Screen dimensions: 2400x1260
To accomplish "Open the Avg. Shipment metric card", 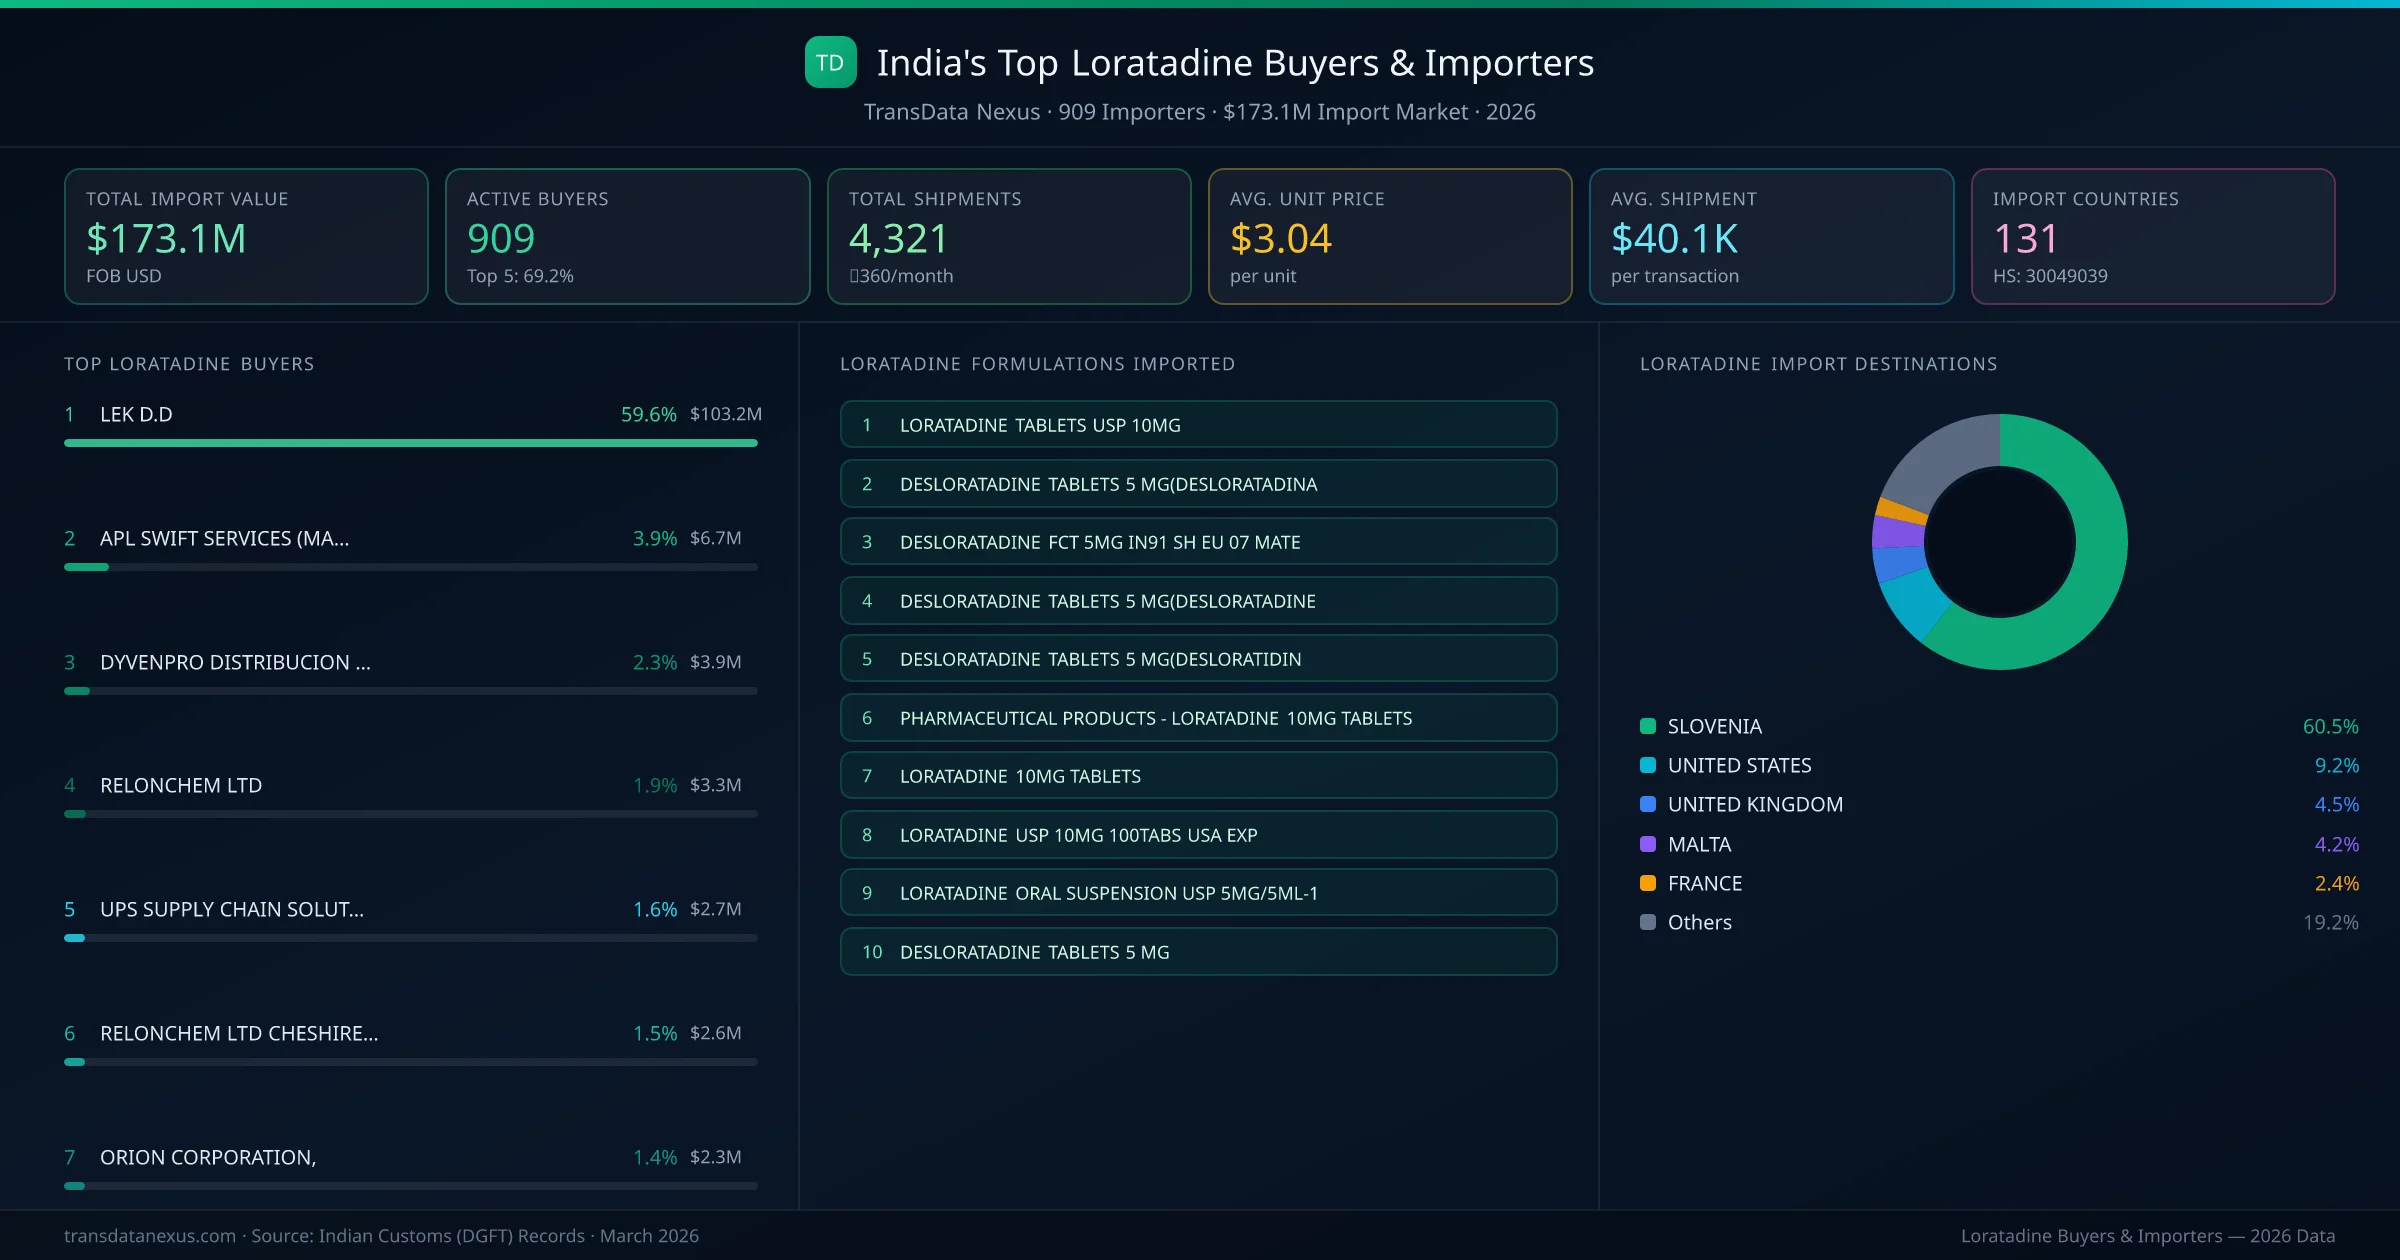I will point(1771,235).
